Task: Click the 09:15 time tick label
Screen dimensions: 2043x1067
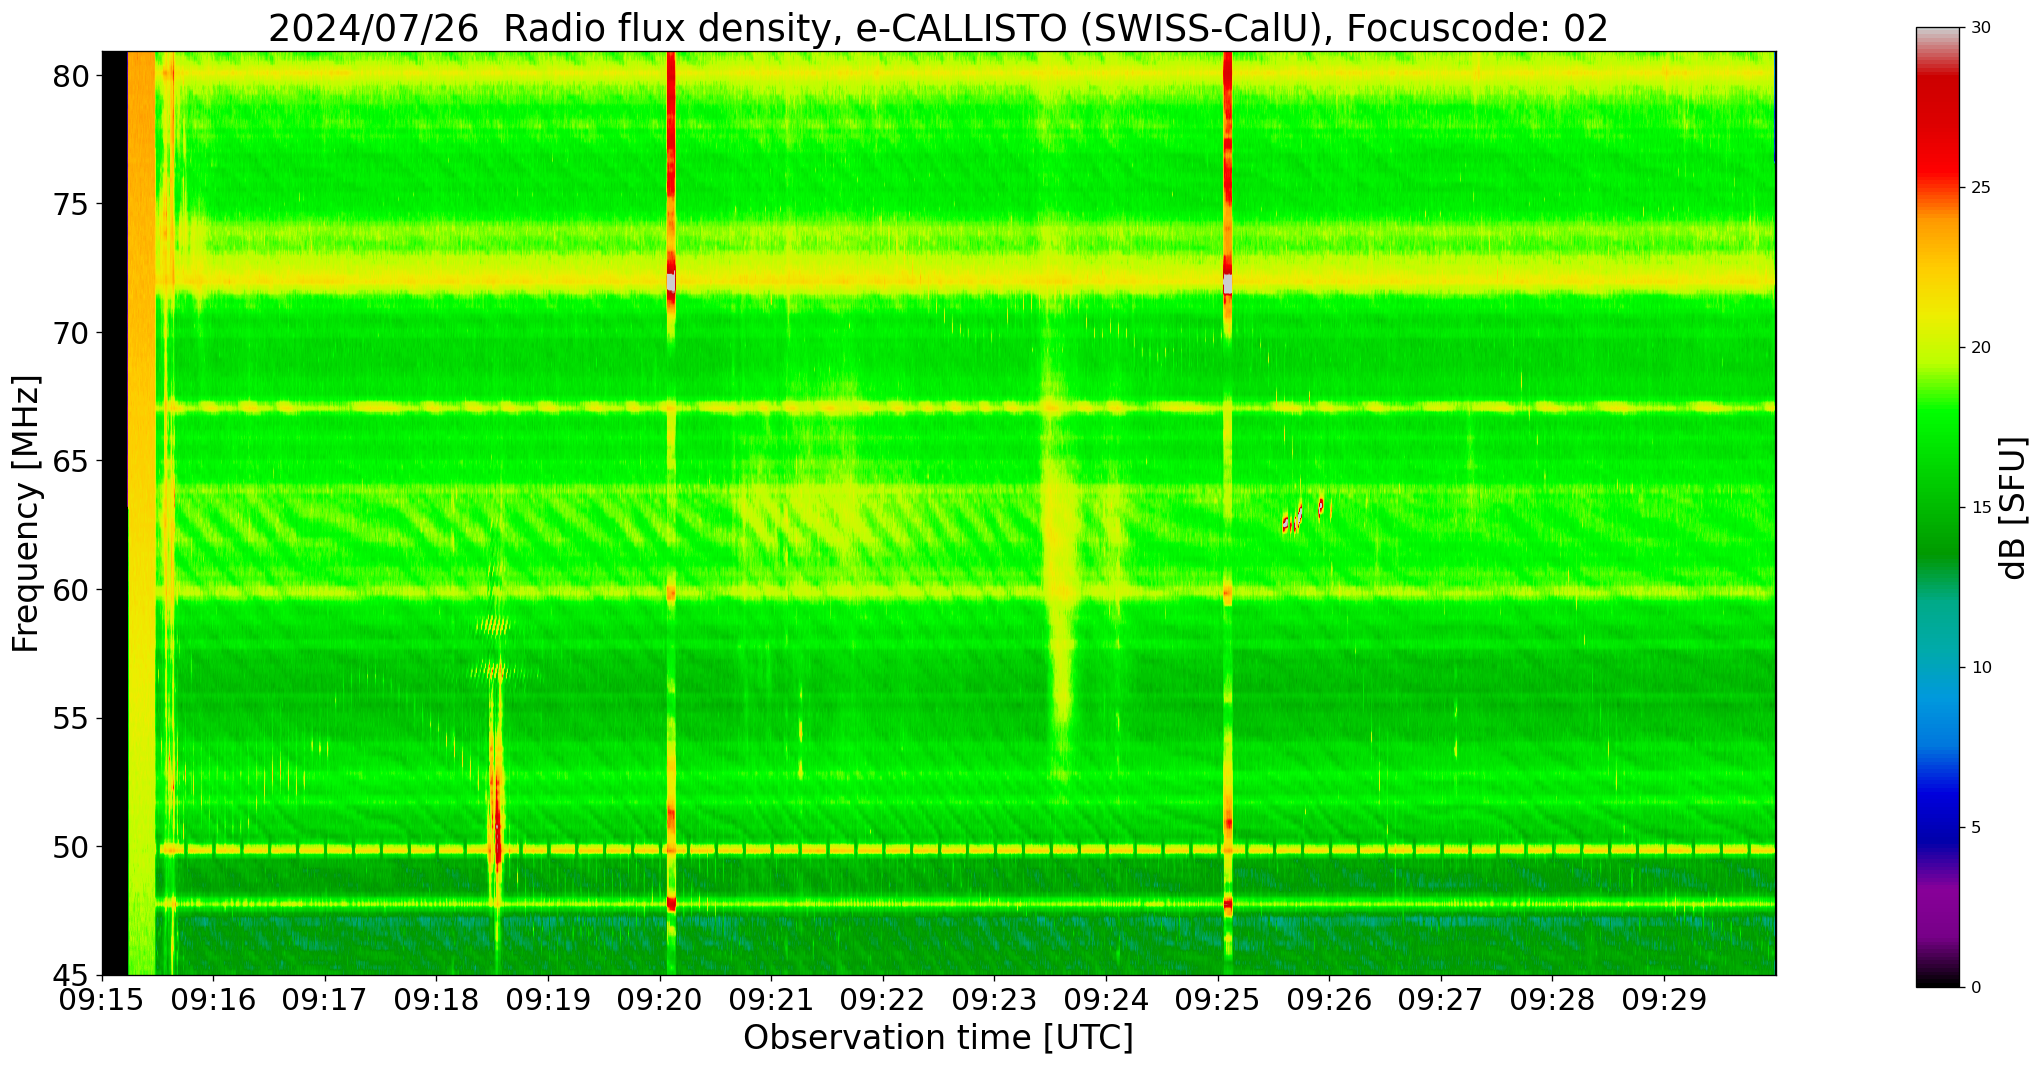Action: tap(102, 999)
